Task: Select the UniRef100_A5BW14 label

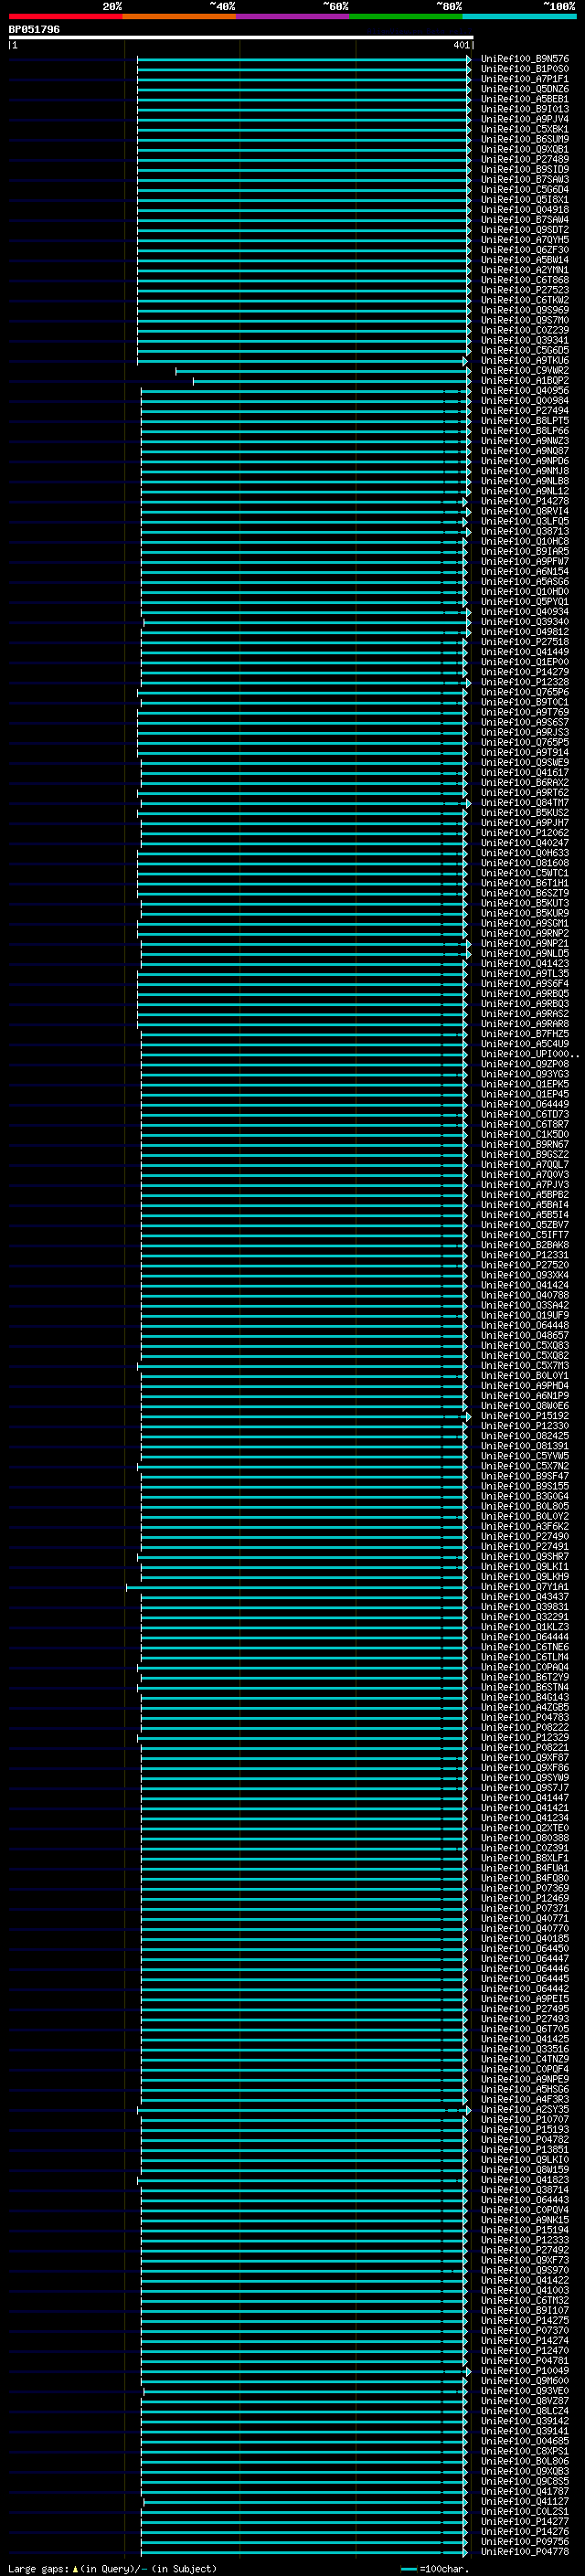Action: click(524, 260)
